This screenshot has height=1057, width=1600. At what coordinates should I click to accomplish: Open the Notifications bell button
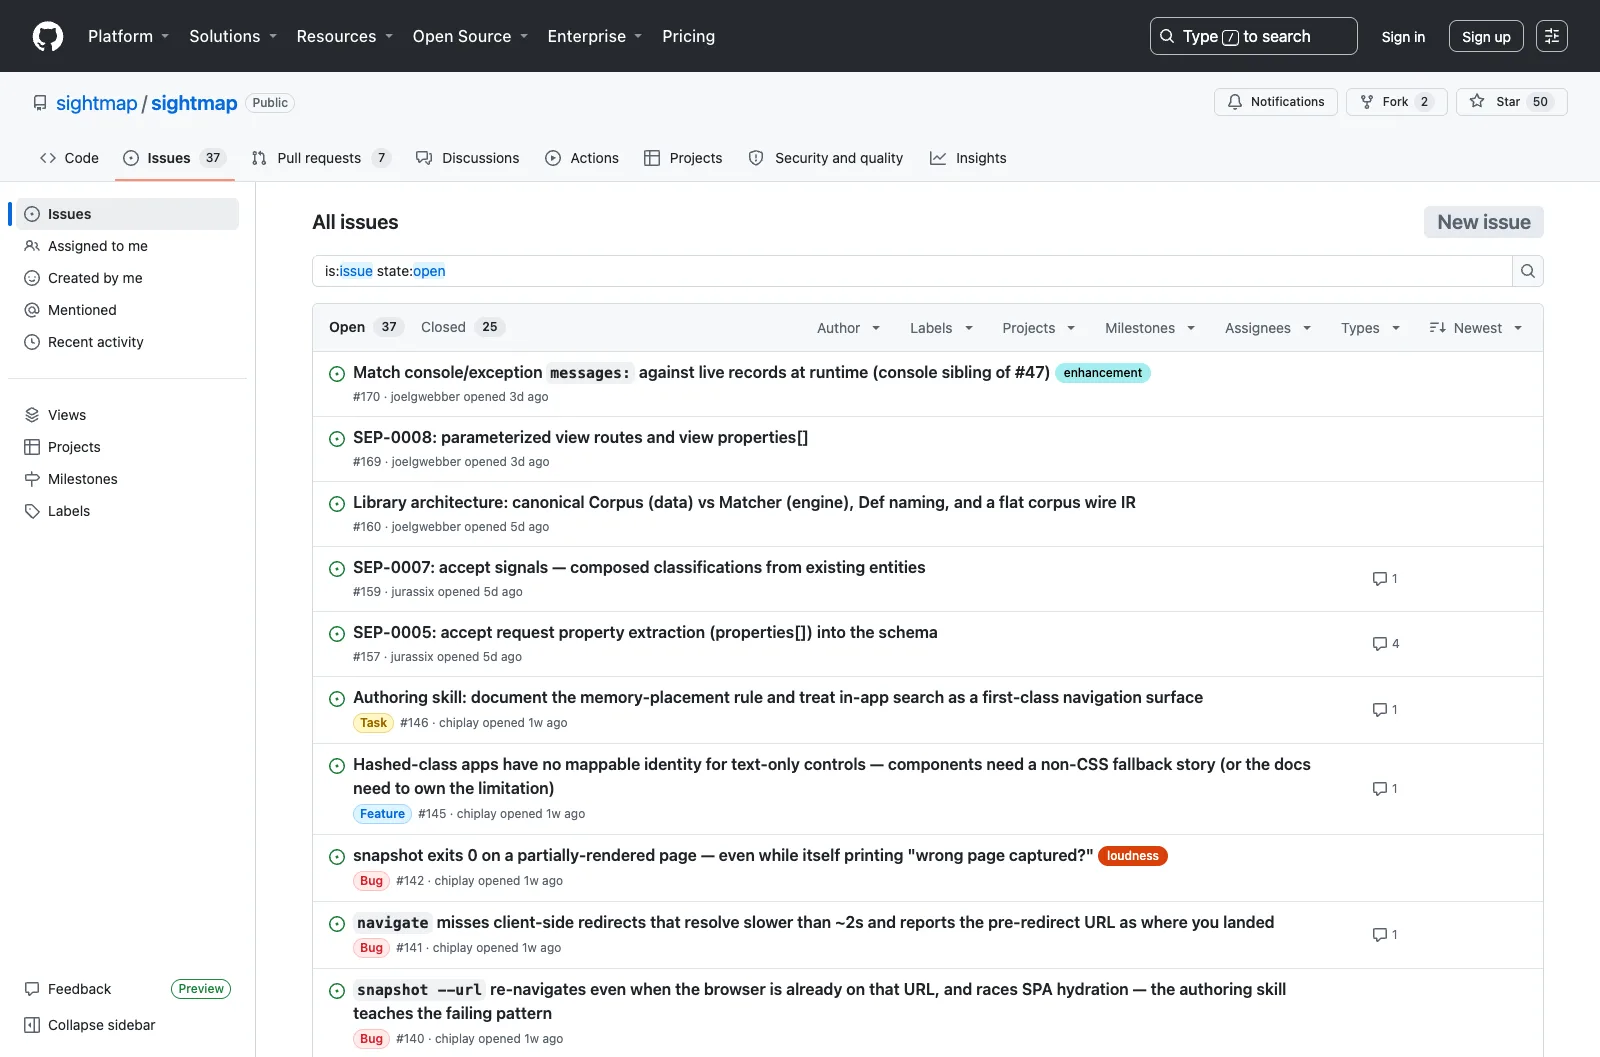point(1276,102)
